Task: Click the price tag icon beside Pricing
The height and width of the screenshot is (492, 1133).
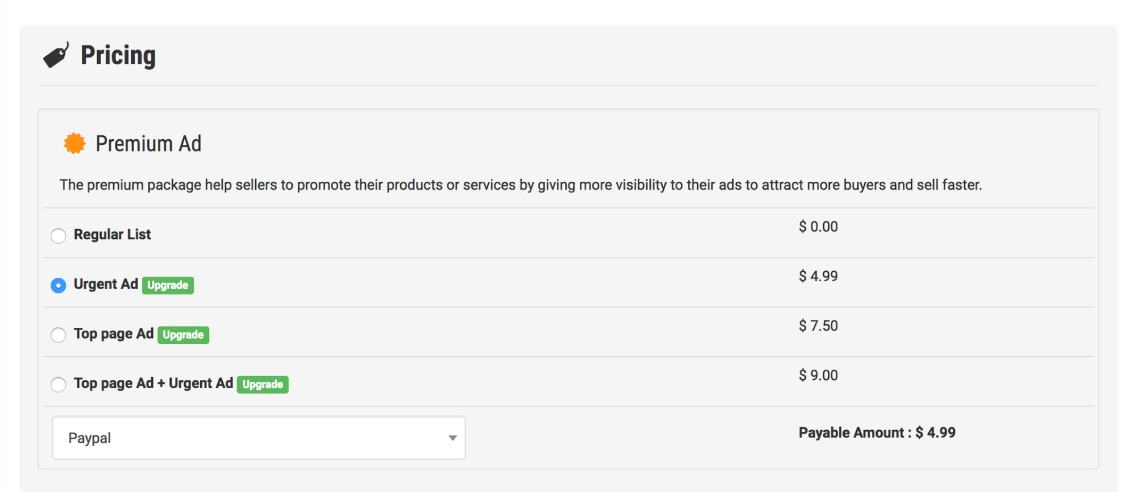Action: [x=56, y=55]
